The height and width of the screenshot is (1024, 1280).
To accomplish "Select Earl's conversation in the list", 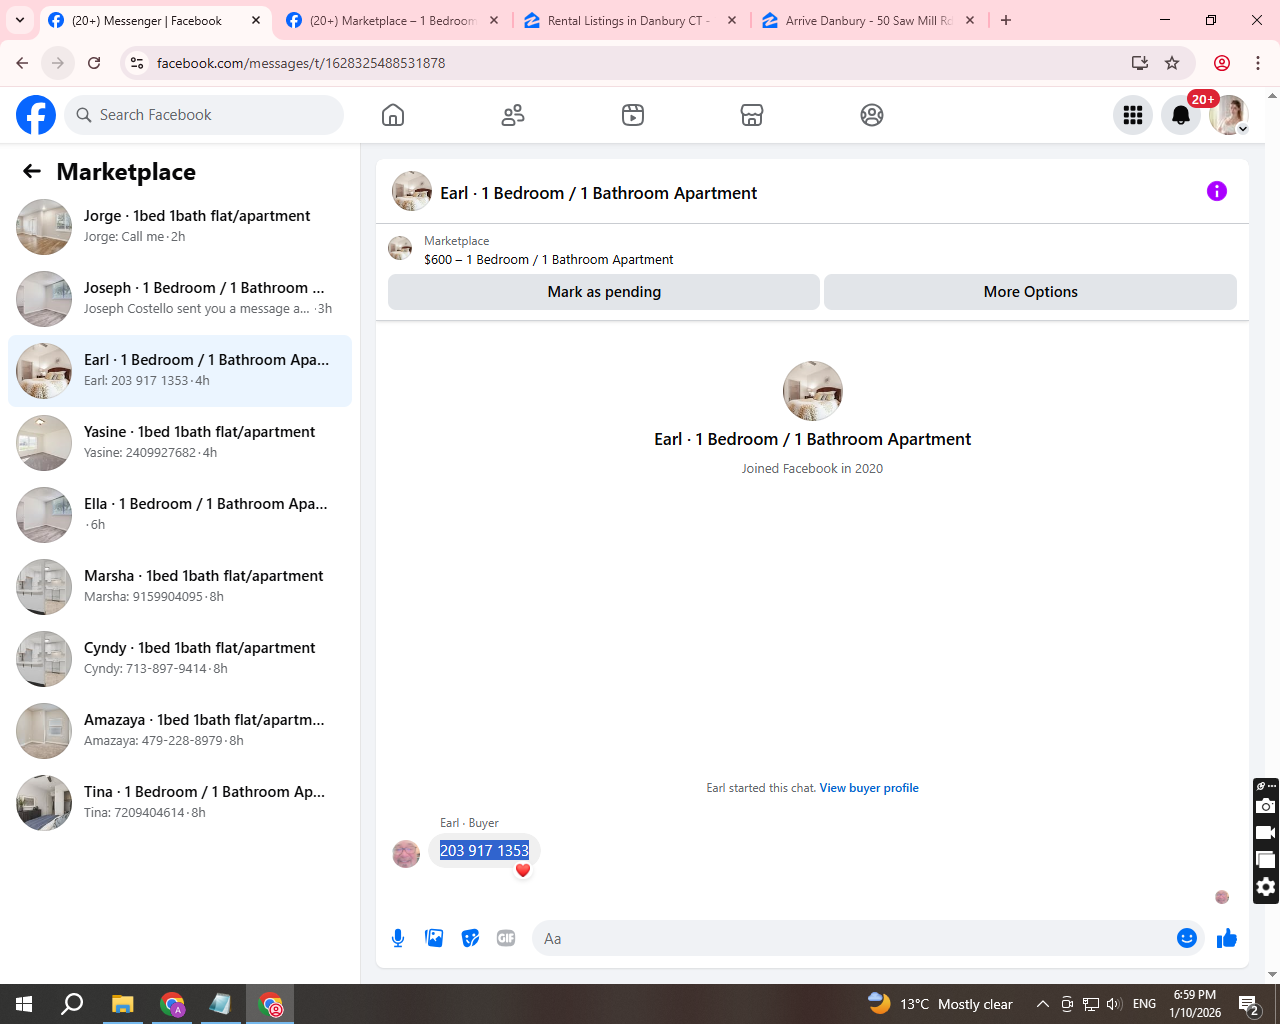I will (180, 371).
